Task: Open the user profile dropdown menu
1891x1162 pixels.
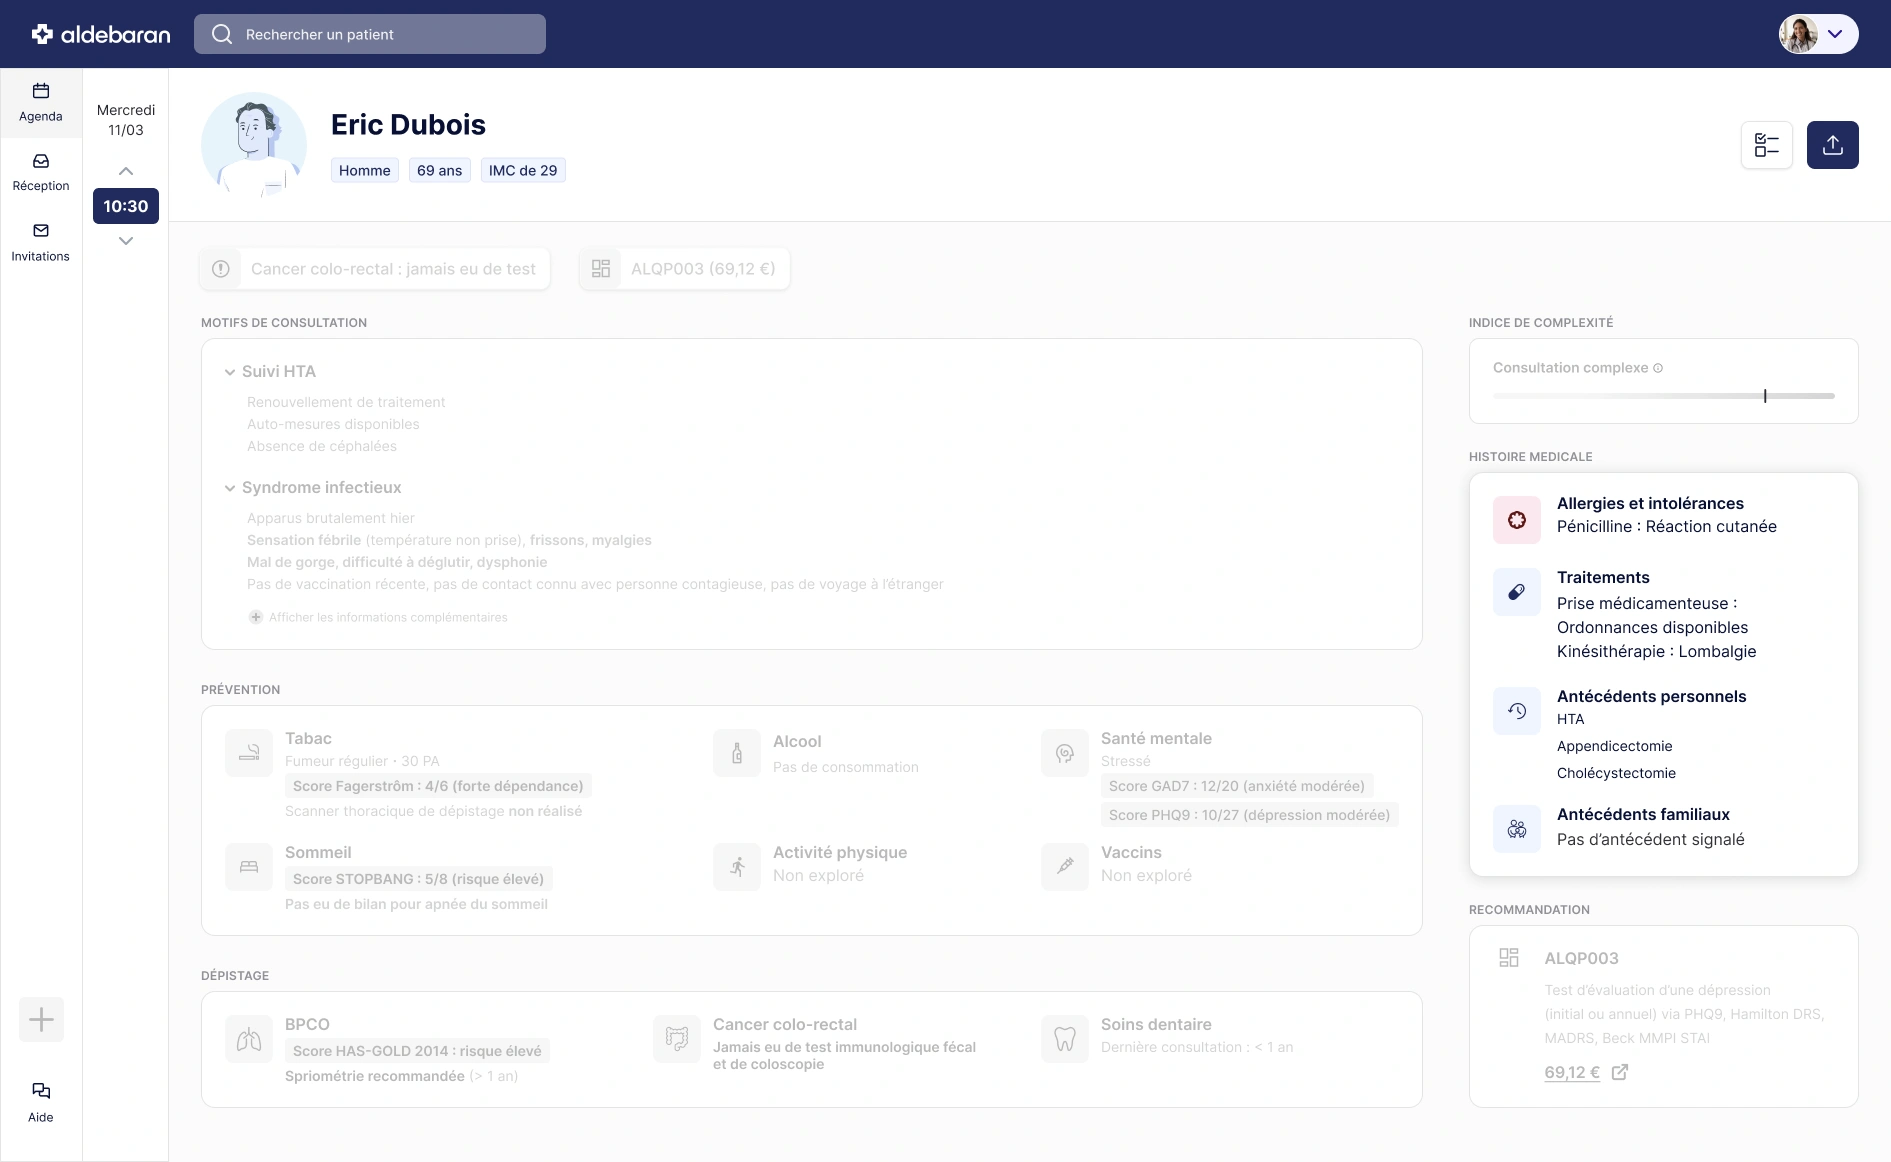Action: click(1818, 34)
